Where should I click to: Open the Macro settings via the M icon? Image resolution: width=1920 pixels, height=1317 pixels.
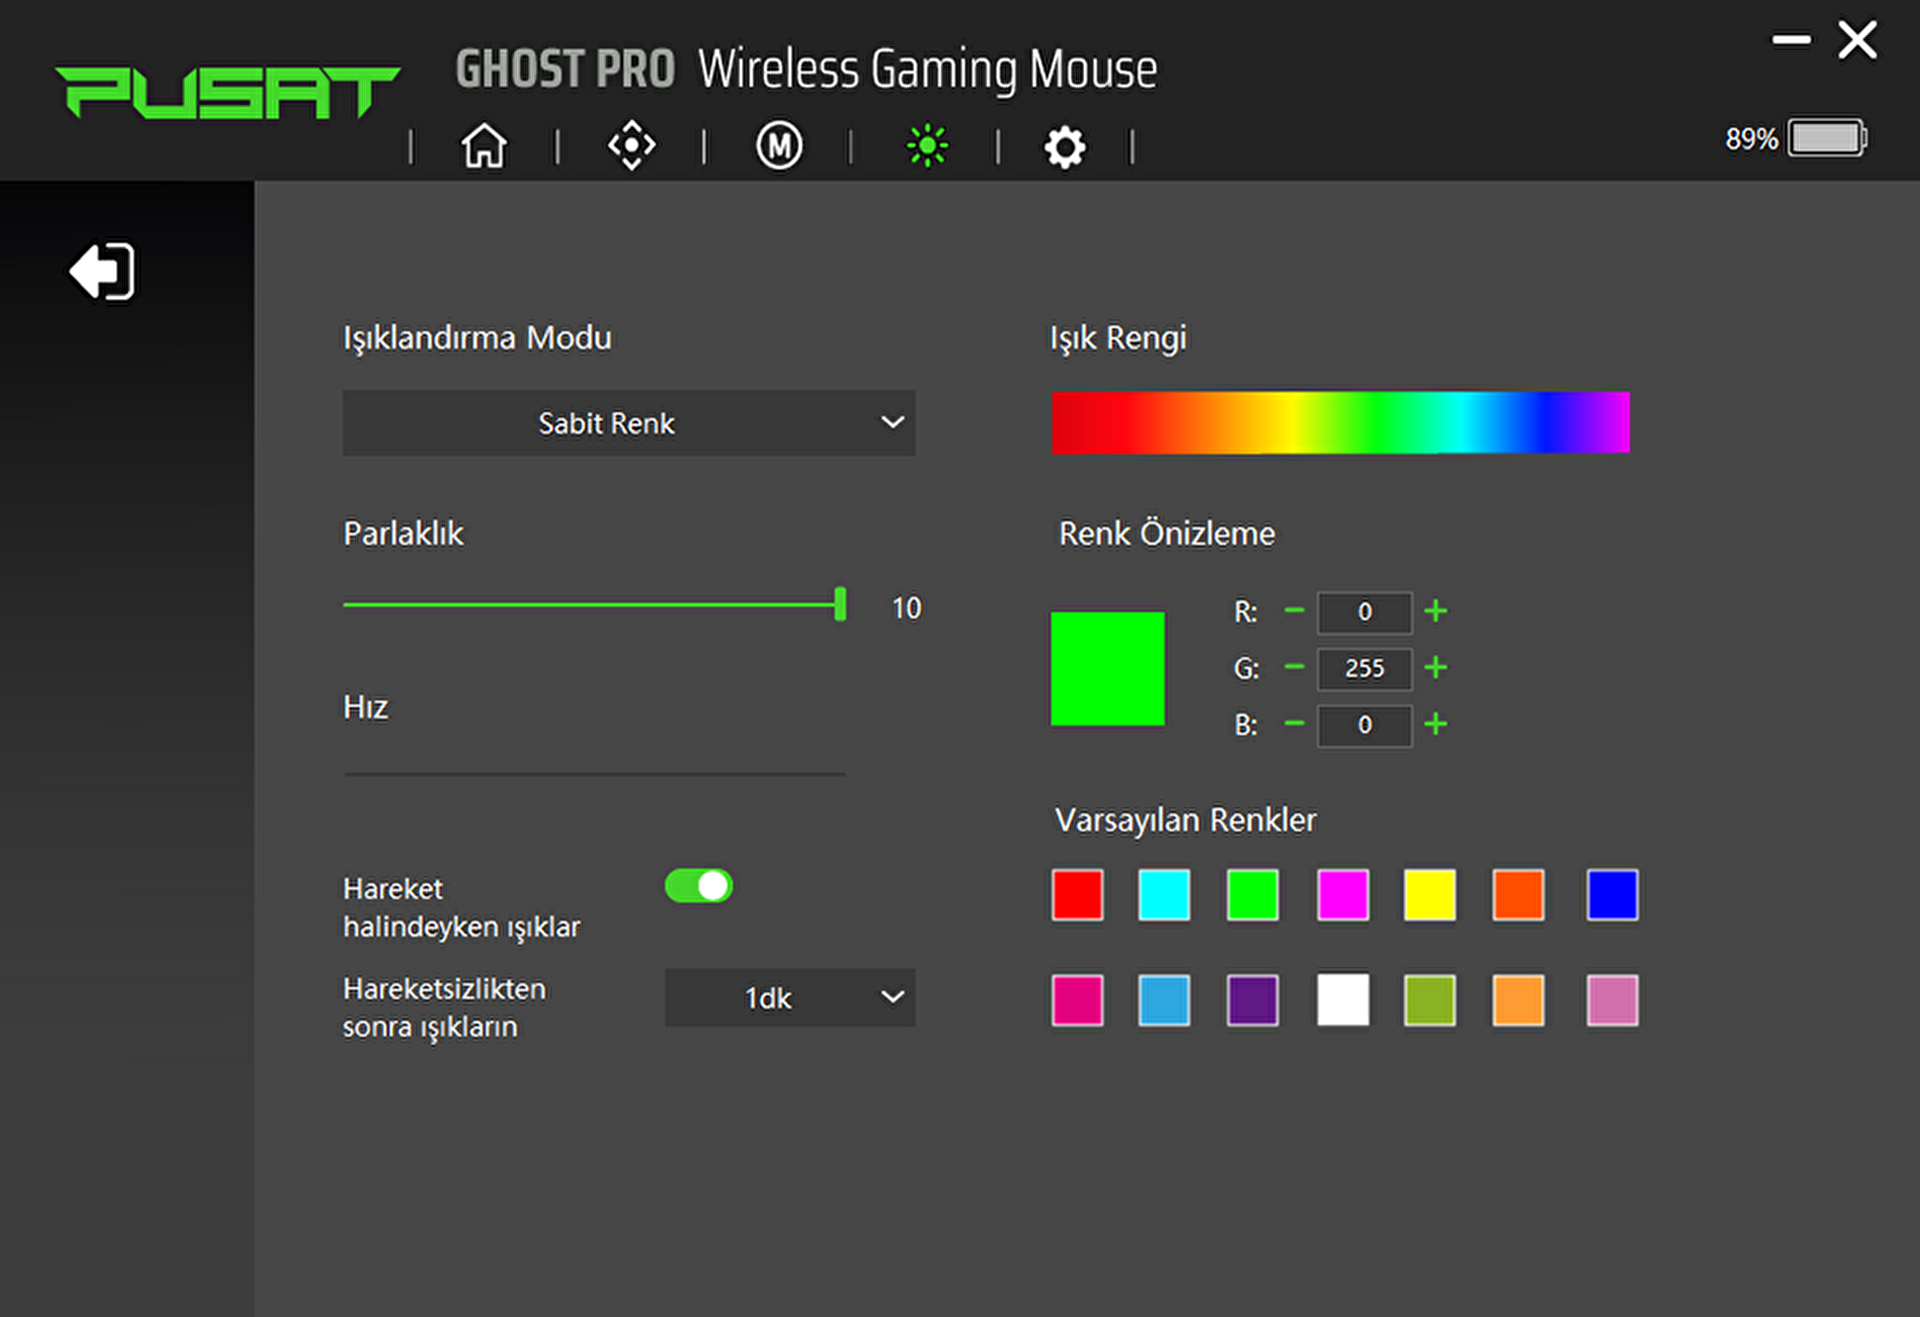point(778,145)
